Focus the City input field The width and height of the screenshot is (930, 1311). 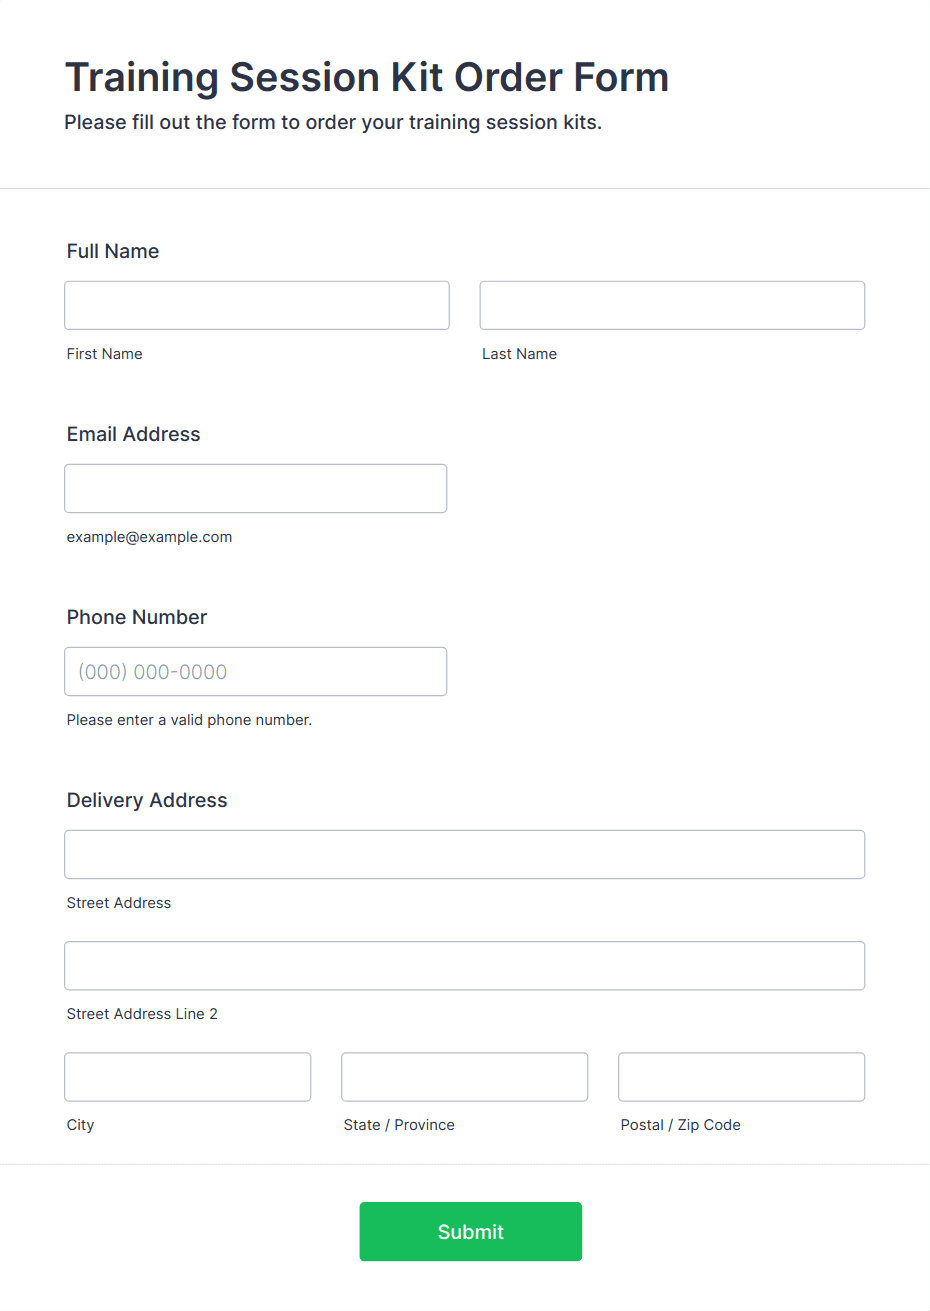[188, 1076]
